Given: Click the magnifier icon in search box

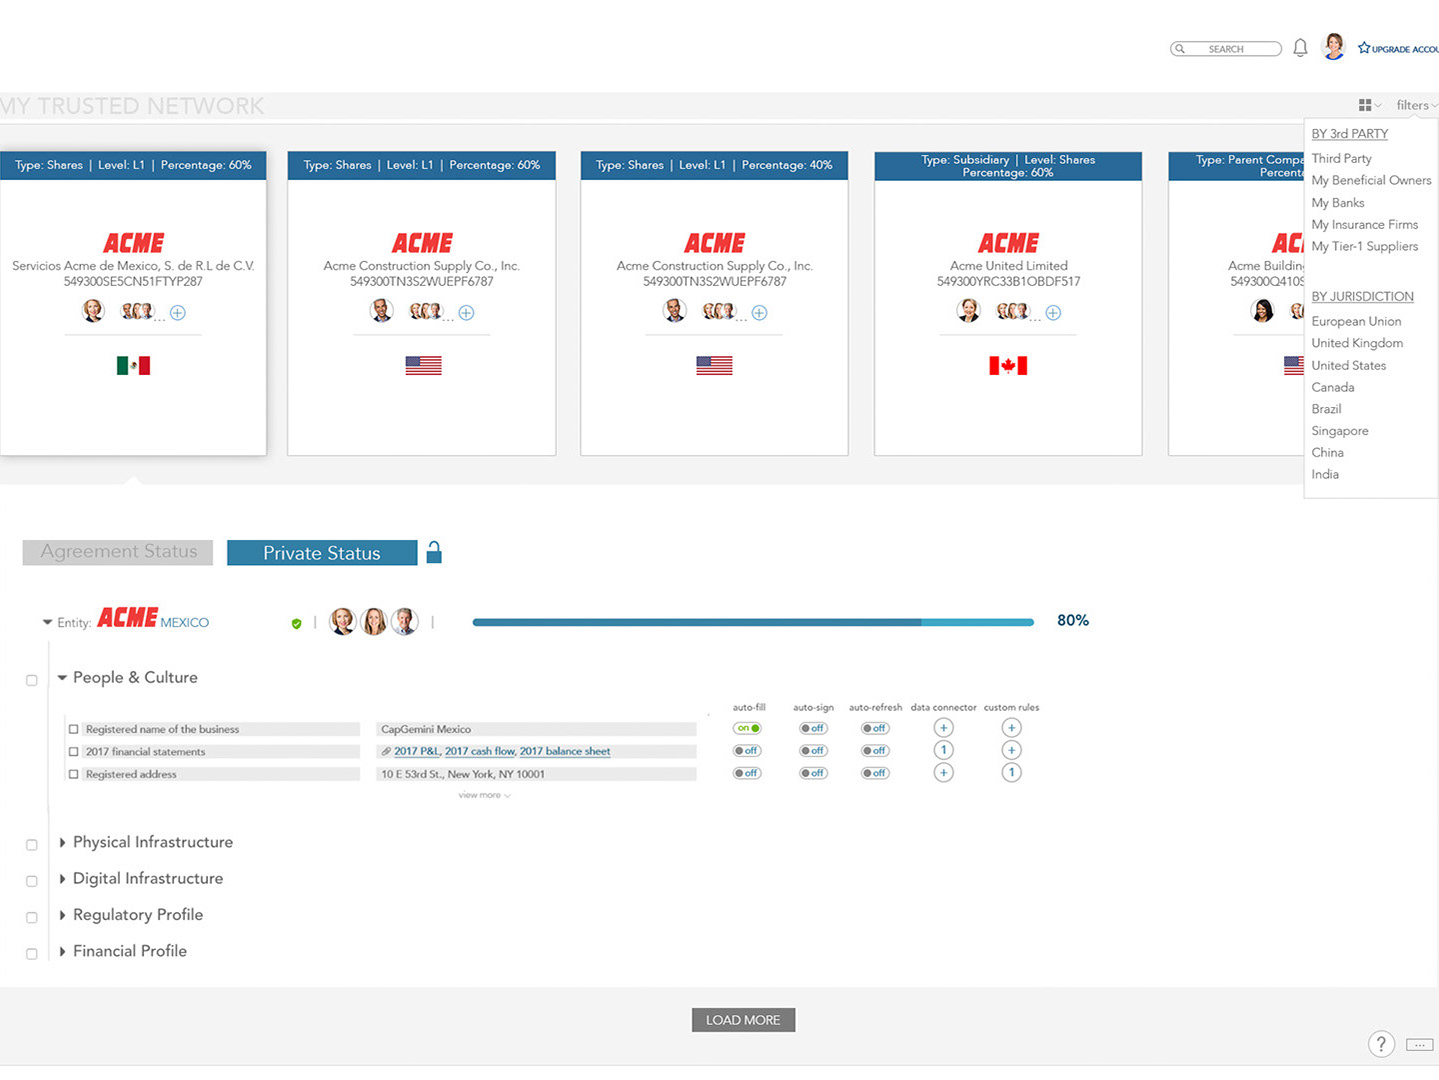Looking at the screenshot, I should pos(1180,49).
